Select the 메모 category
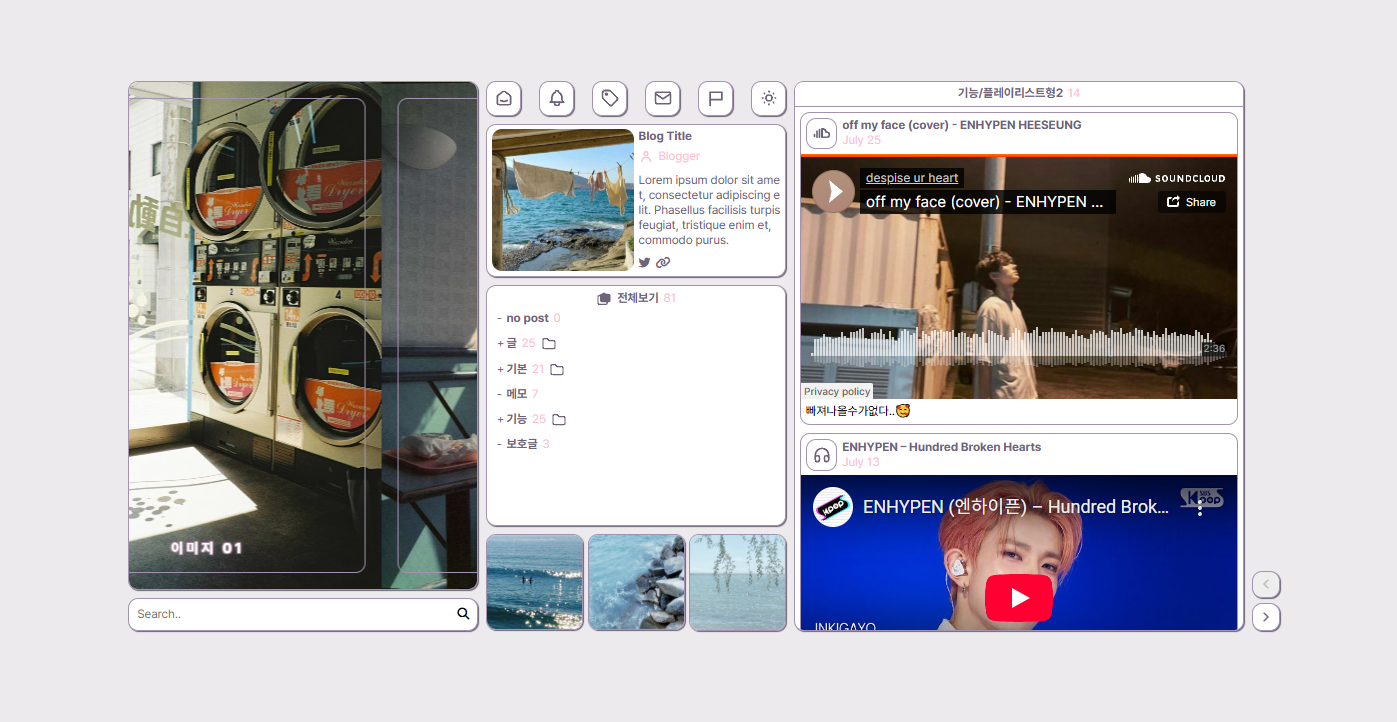Screen dimensions: 1397x722 (516, 394)
